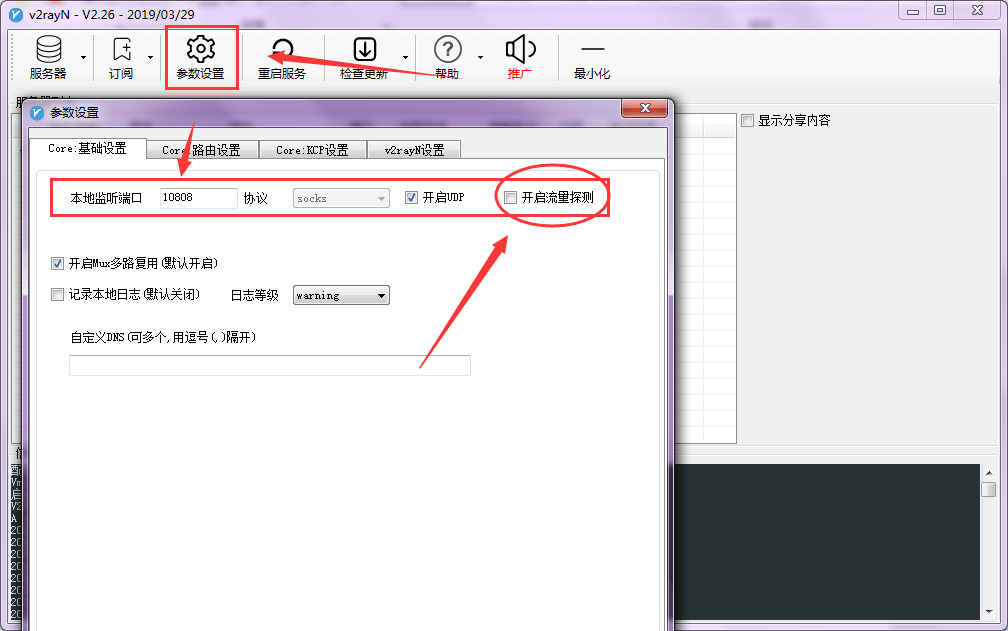Click the 推广 speaker icon

tap(520, 50)
